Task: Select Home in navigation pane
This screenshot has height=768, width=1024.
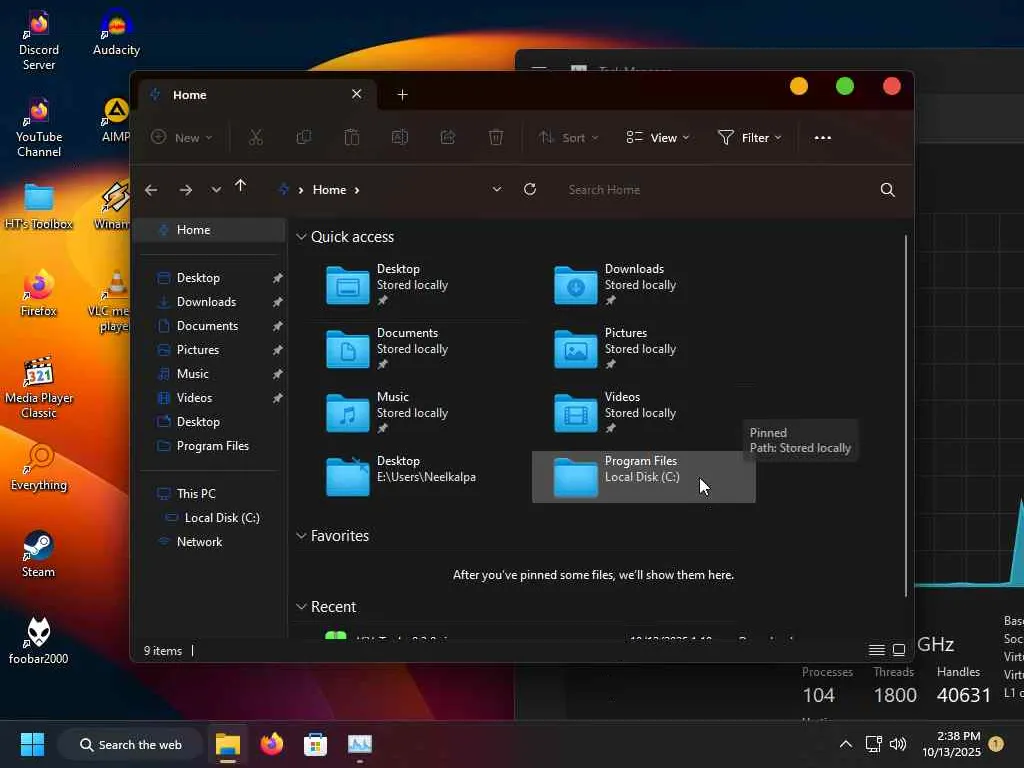Action: [x=210, y=230]
